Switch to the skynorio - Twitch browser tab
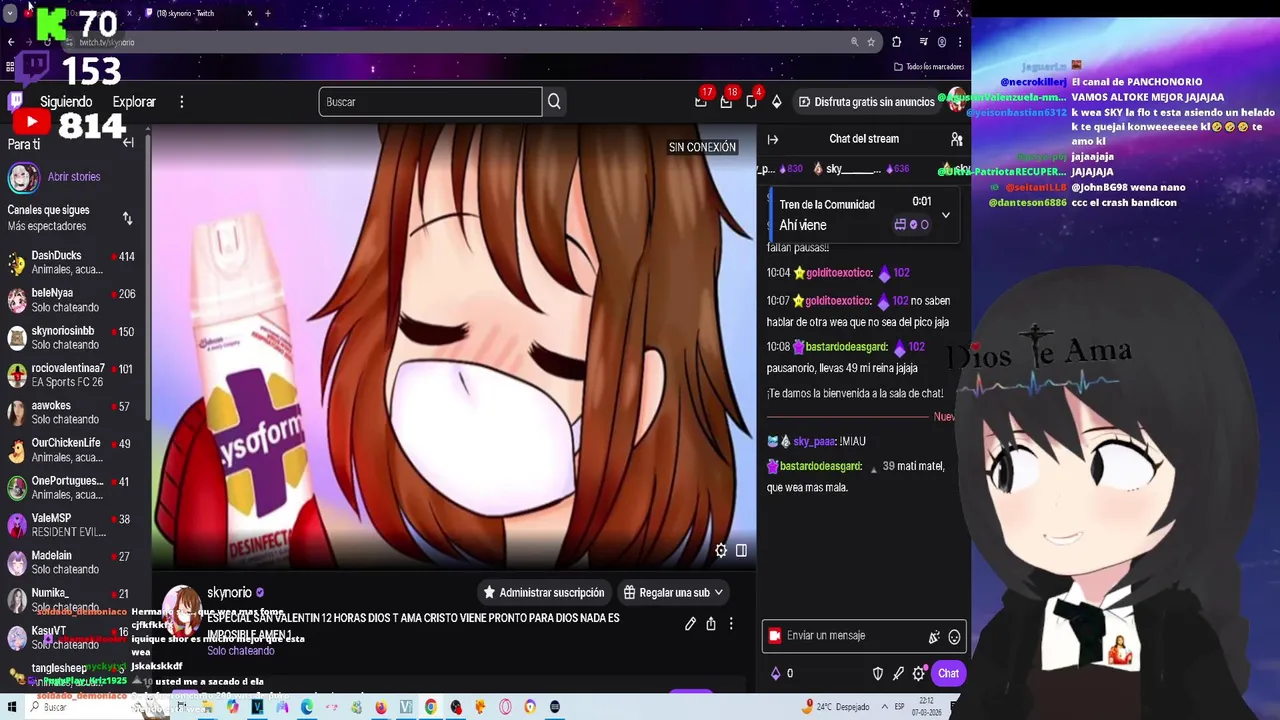The width and height of the screenshot is (1280, 720). (x=199, y=13)
